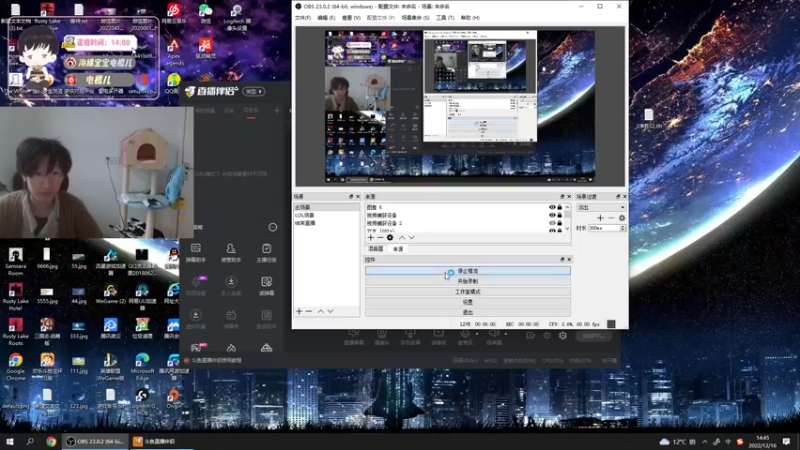
Task: Open 文件(F) menu in OBS
Action: tap(303, 18)
